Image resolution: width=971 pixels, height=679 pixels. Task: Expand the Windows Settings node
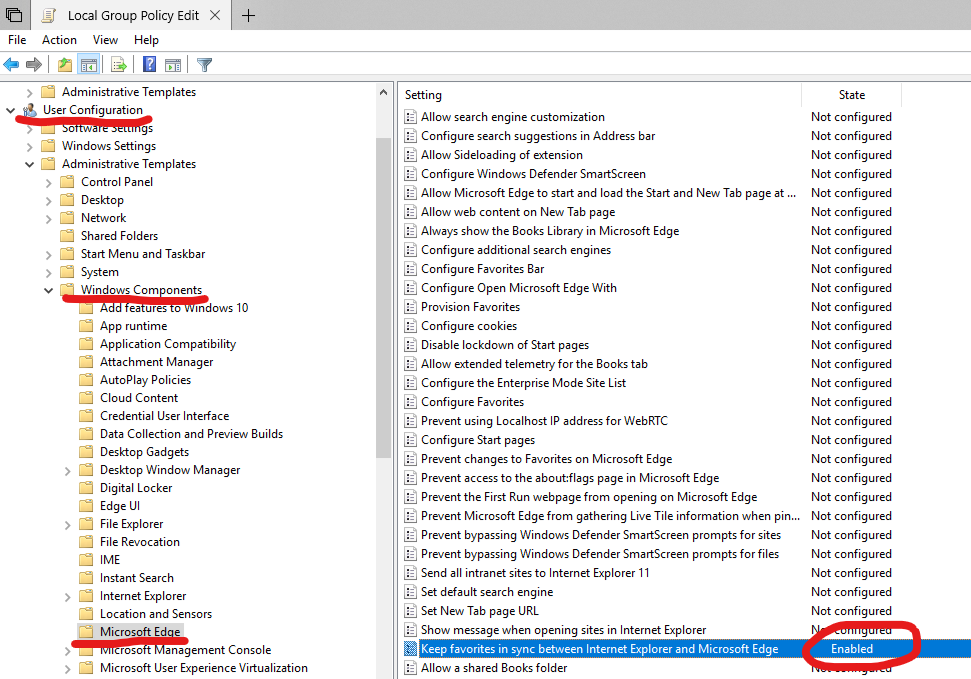[29, 146]
